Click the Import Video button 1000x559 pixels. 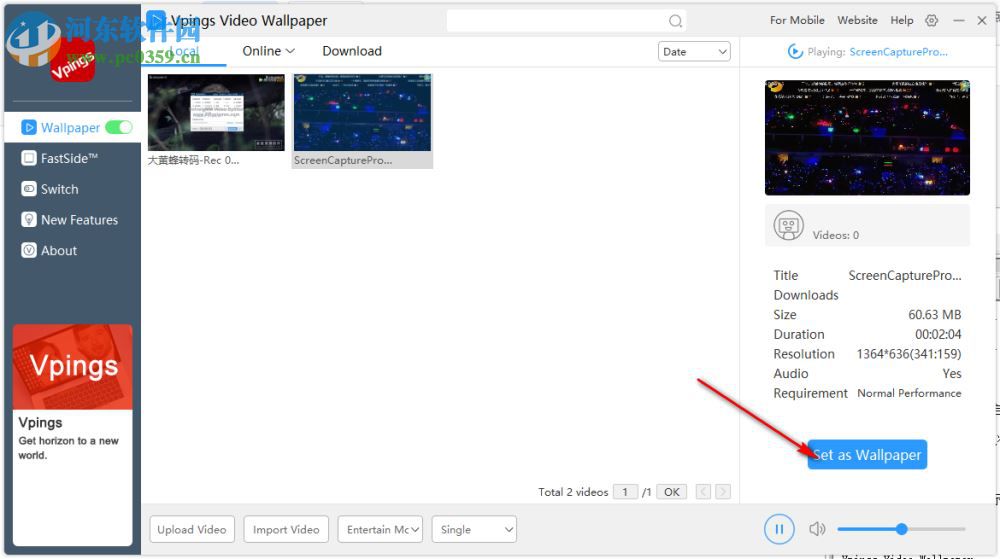pos(286,529)
